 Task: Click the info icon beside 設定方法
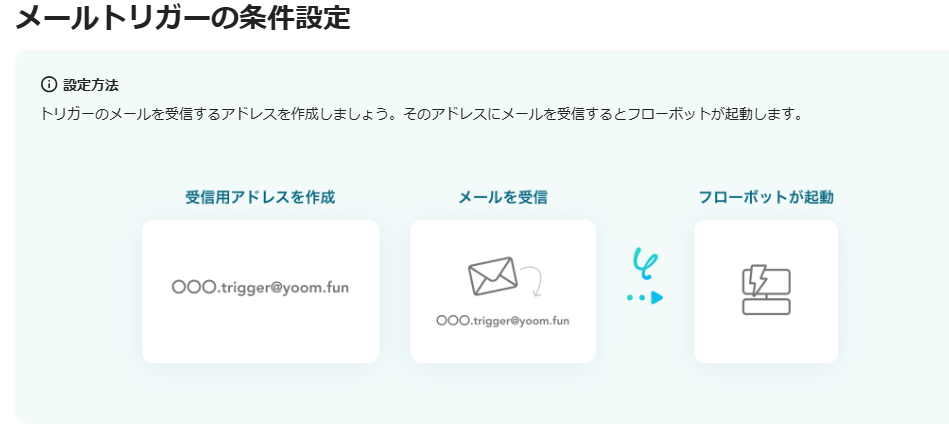tap(48, 84)
